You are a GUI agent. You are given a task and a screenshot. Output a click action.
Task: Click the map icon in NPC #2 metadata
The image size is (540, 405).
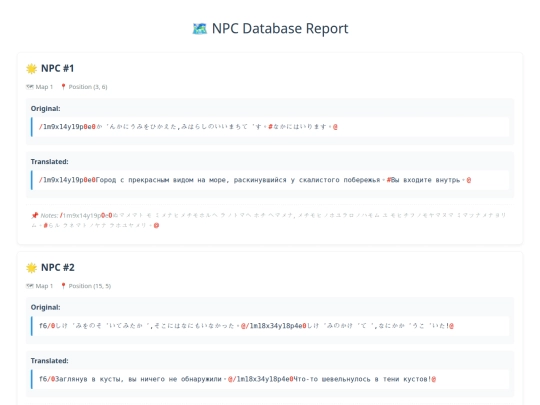click(30, 286)
